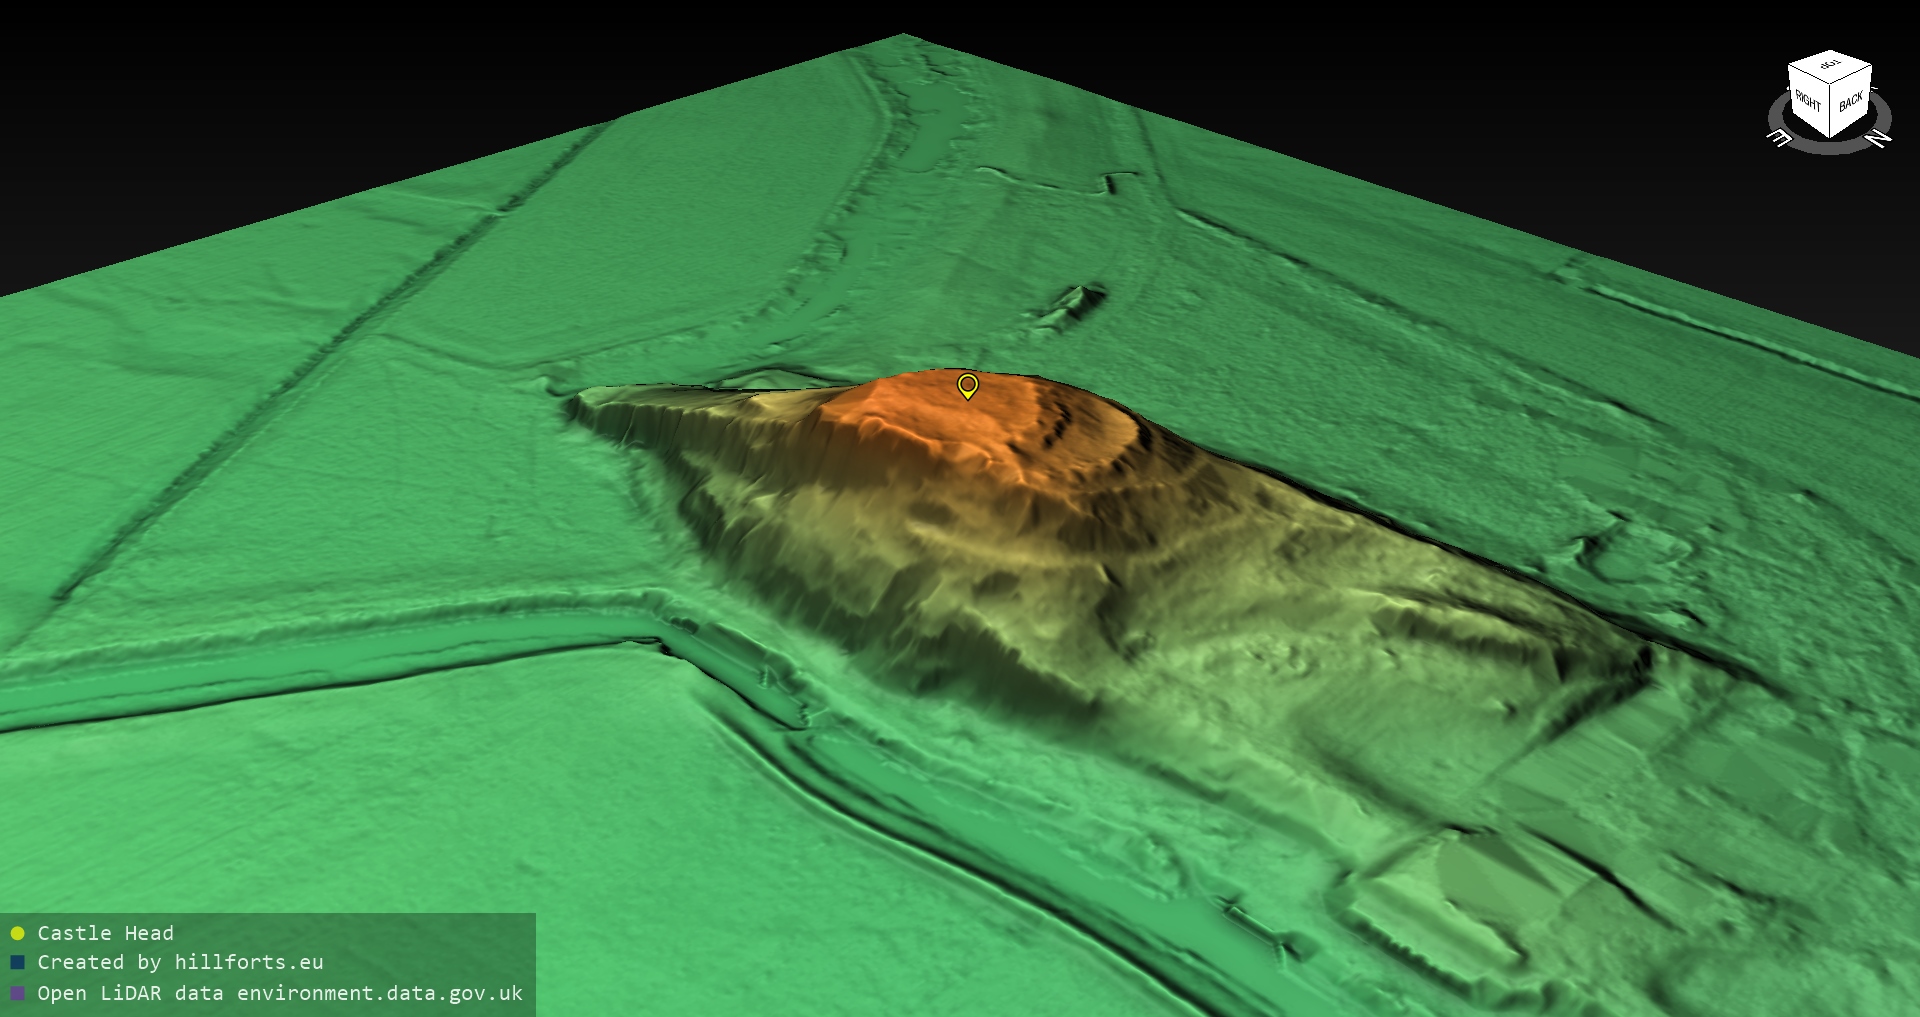This screenshot has height=1017, width=1920.
Task: Click the E compass direction marker
Action: coord(1780,138)
